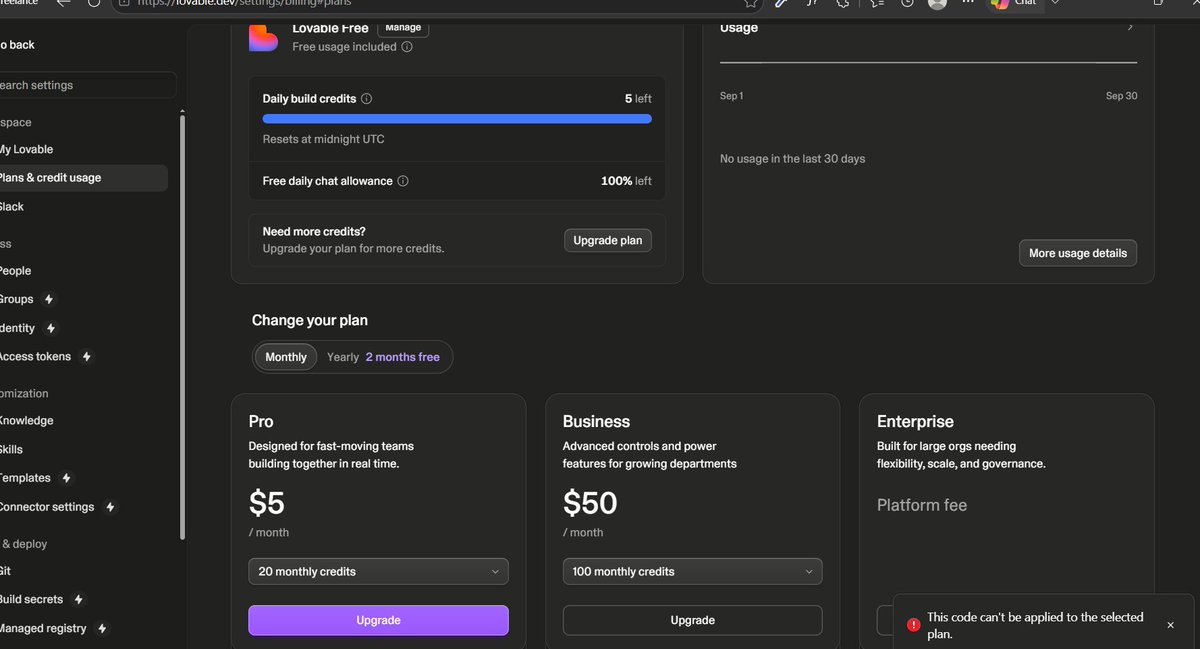Click the More usage details button
This screenshot has height=649, width=1200.
tap(1078, 253)
